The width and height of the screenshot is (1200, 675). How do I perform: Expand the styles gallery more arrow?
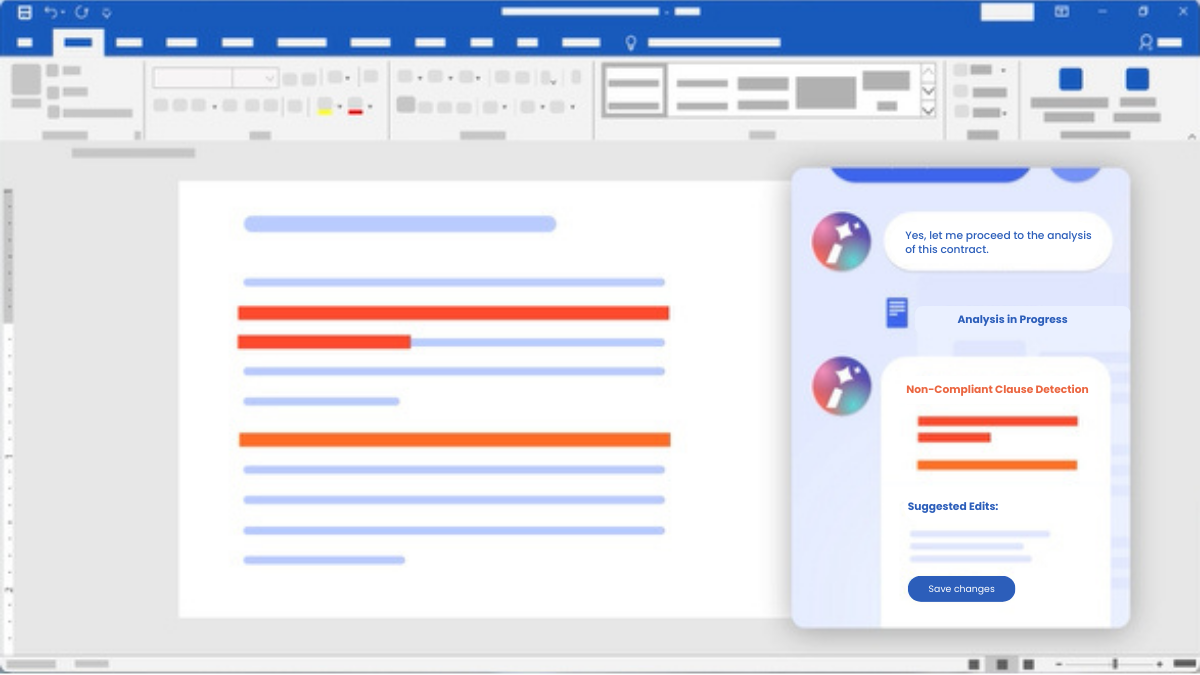pyautogui.click(x=928, y=110)
